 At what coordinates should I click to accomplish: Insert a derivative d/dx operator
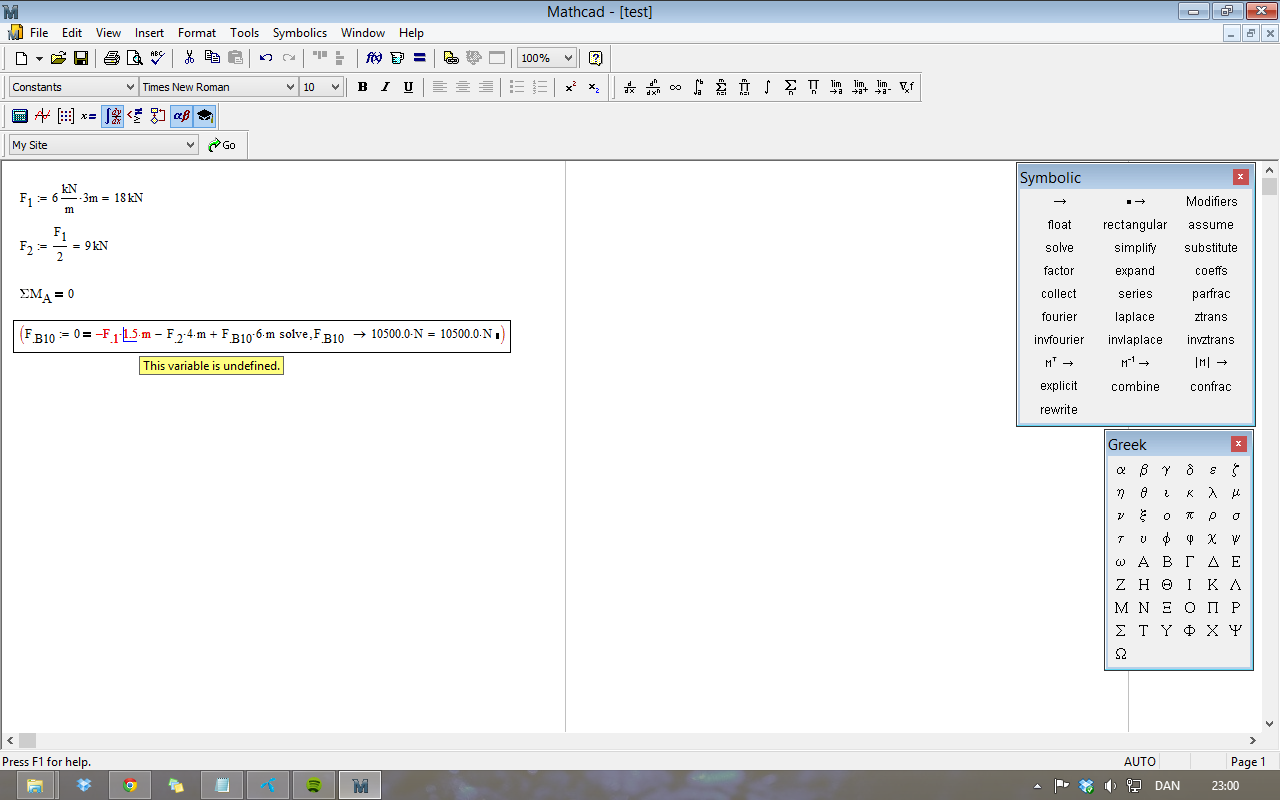click(629, 87)
